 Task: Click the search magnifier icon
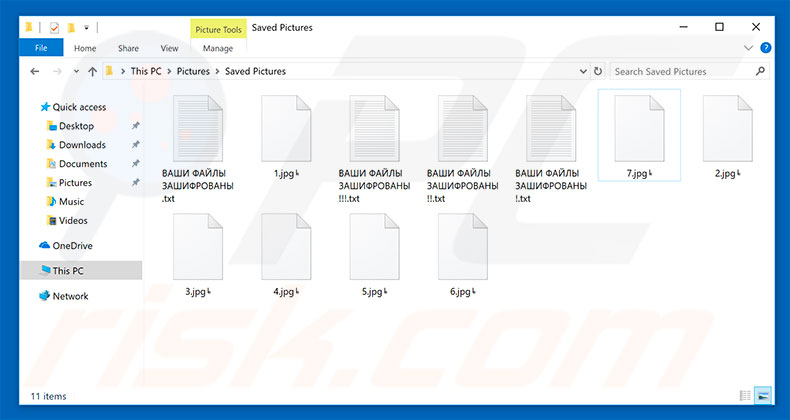pyautogui.click(x=760, y=72)
